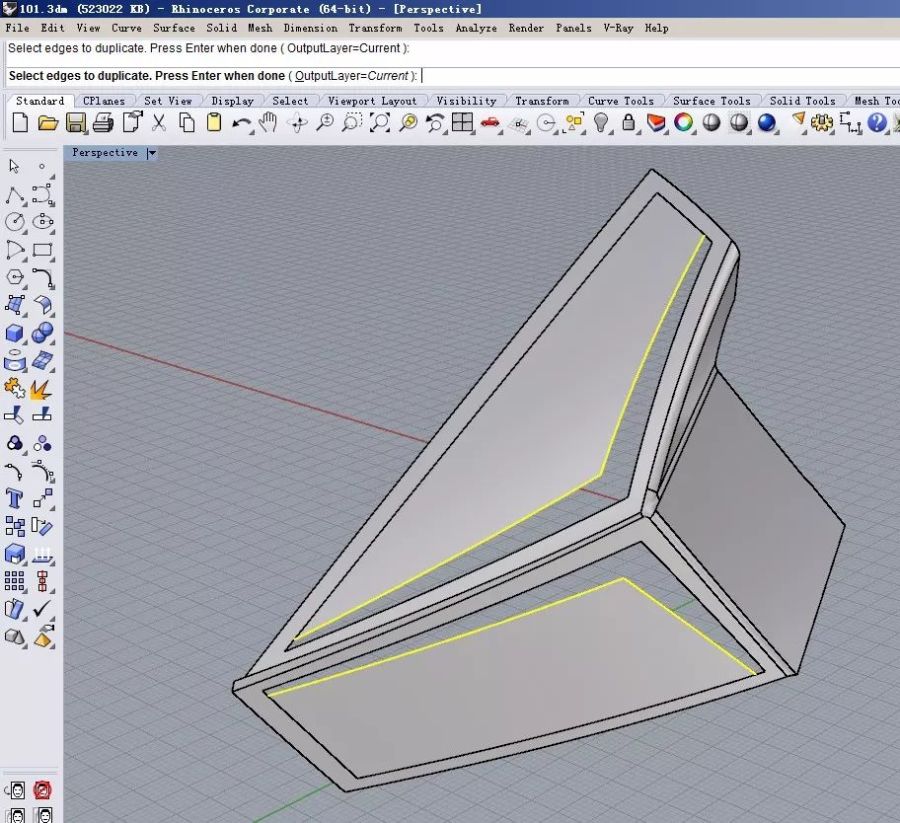The image size is (900, 823).
Task: Click the color wheel icon
Action: (x=684, y=123)
